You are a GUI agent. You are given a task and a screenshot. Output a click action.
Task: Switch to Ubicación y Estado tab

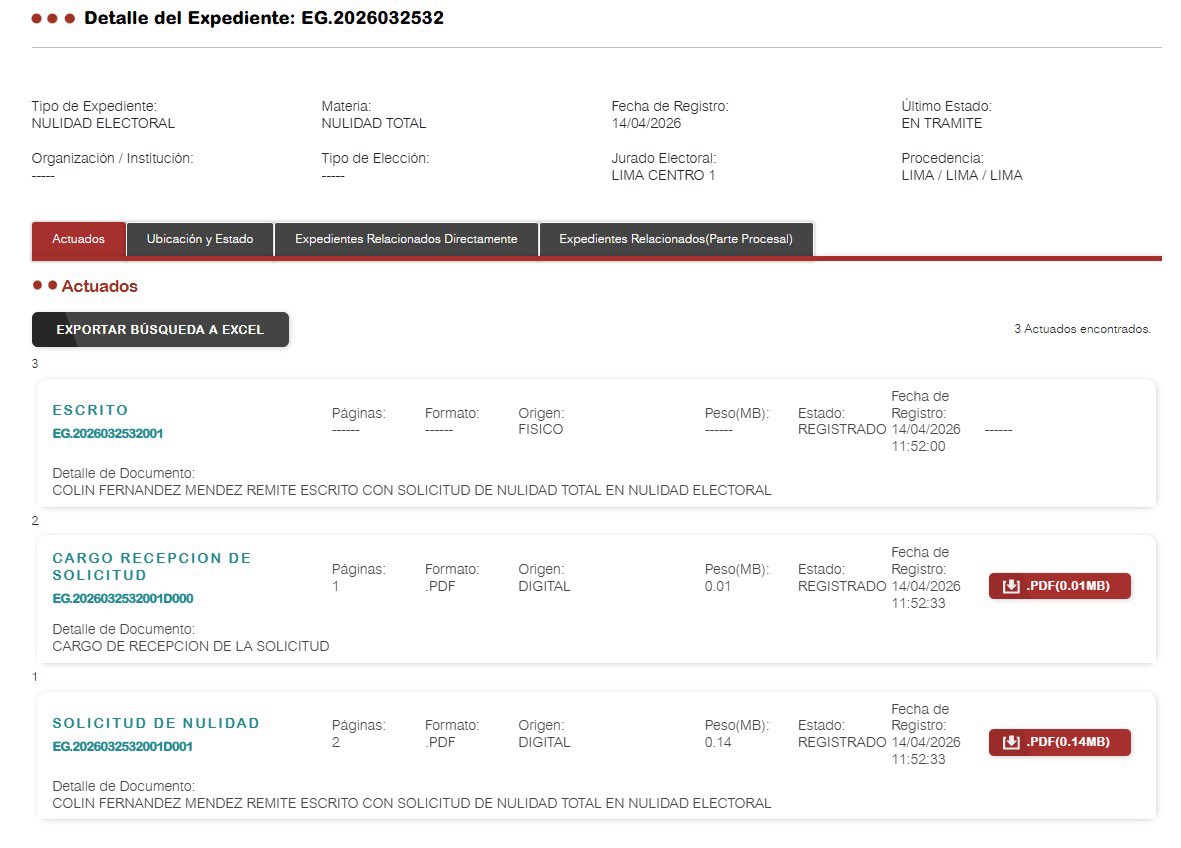200,239
